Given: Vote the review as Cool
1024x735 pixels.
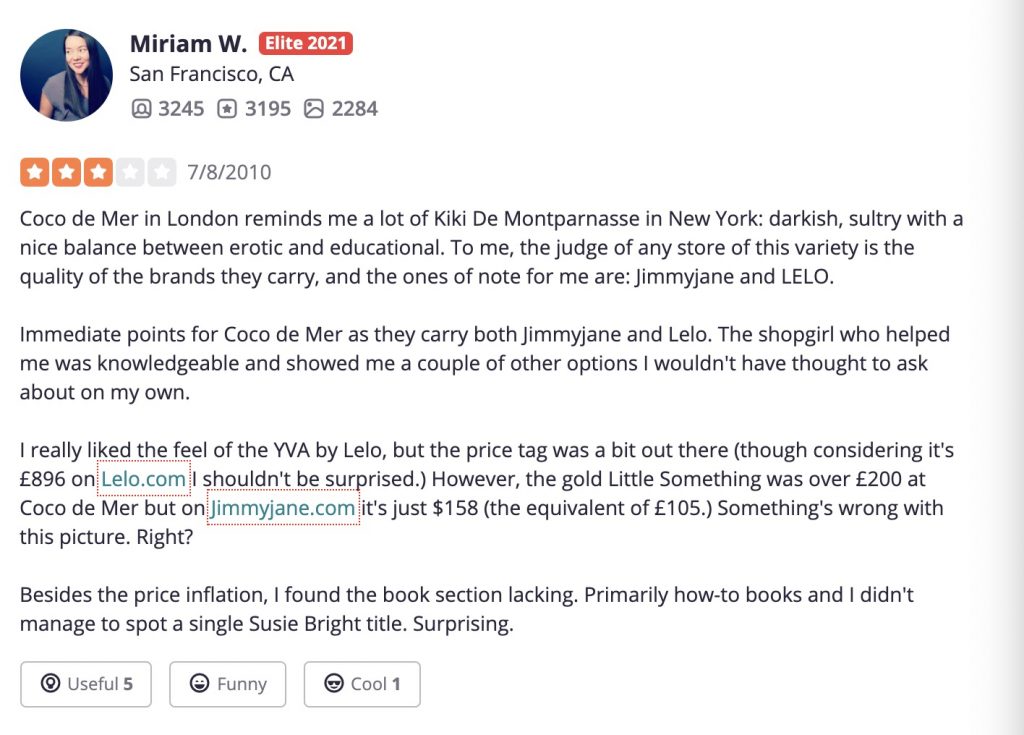Looking at the screenshot, I should (362, 684).
